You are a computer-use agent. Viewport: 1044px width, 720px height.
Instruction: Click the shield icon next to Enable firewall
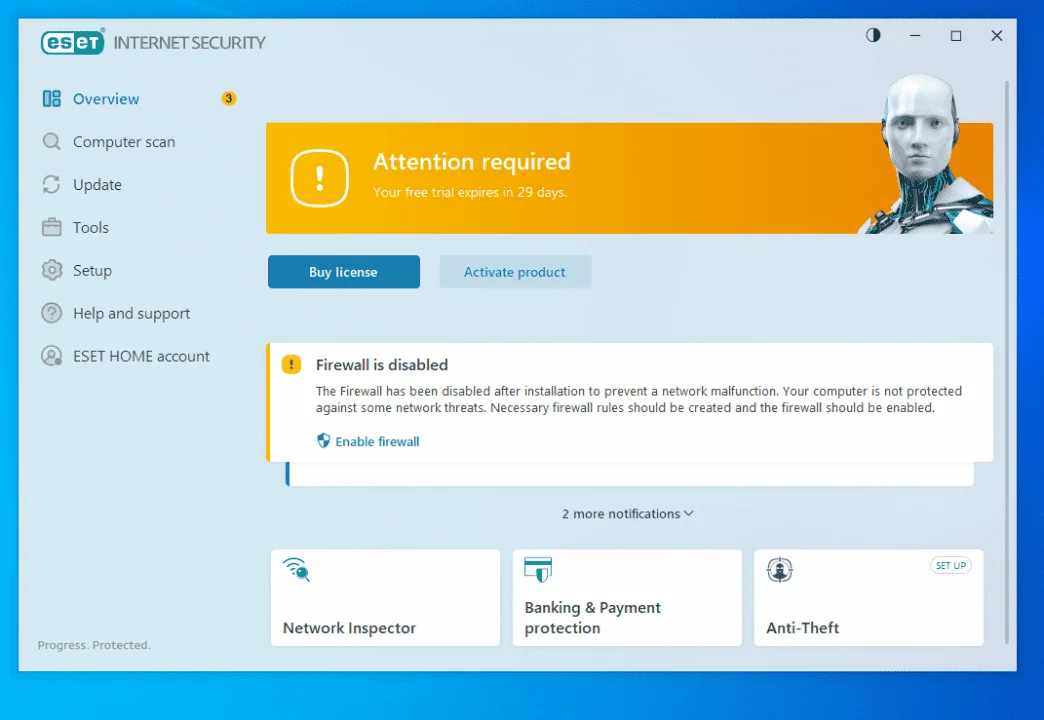(x=324, y=440)
